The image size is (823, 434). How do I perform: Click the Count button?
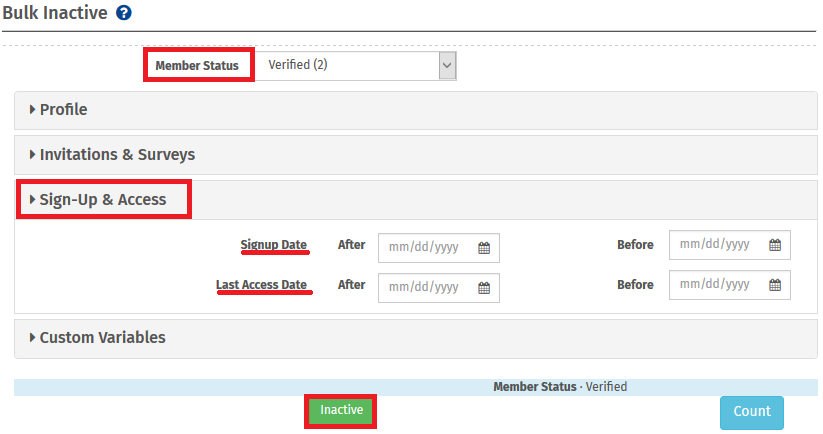[752, 412]
